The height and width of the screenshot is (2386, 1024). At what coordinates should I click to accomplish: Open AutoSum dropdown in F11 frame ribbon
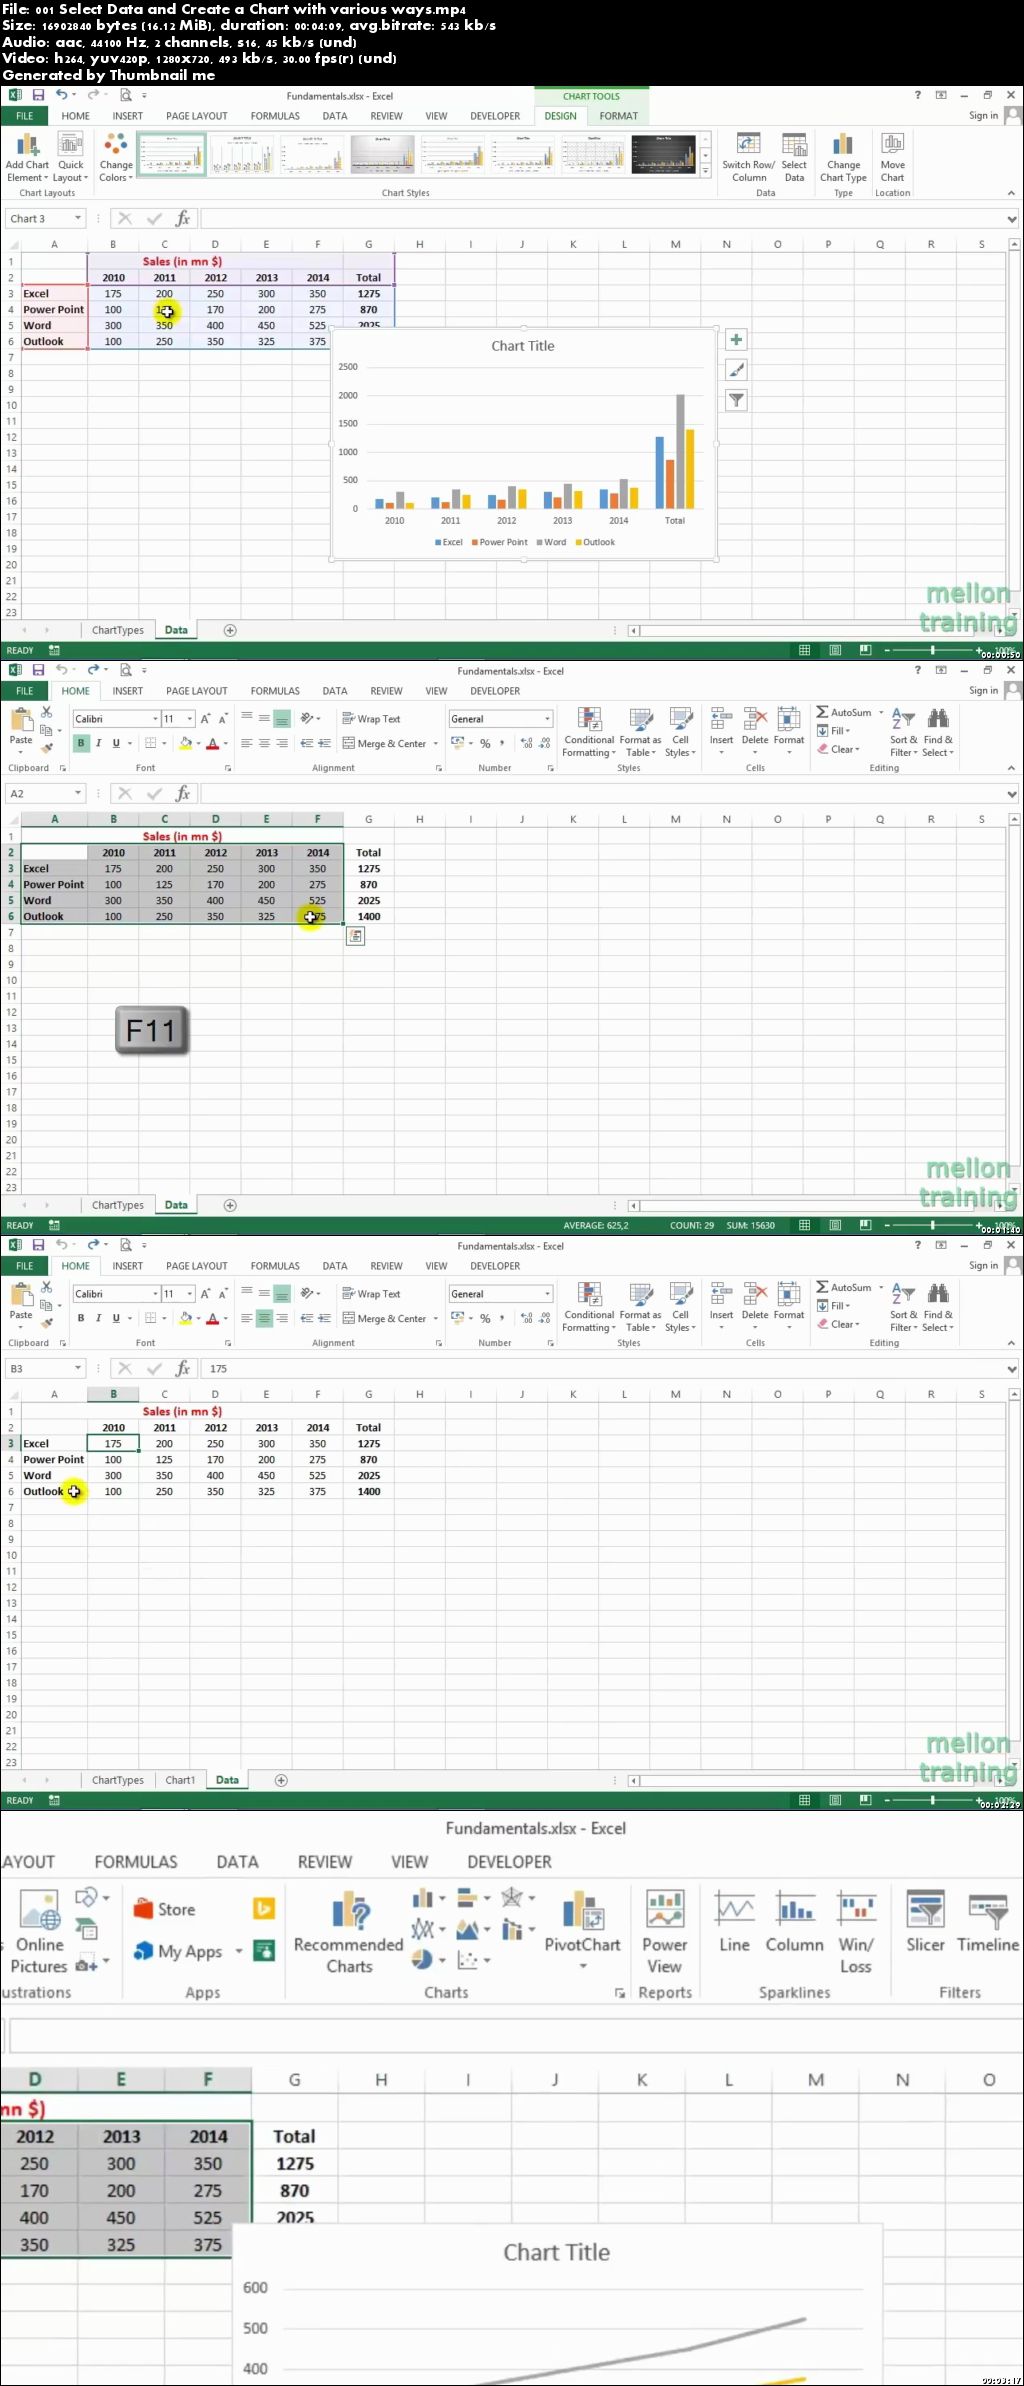(881, 713)
